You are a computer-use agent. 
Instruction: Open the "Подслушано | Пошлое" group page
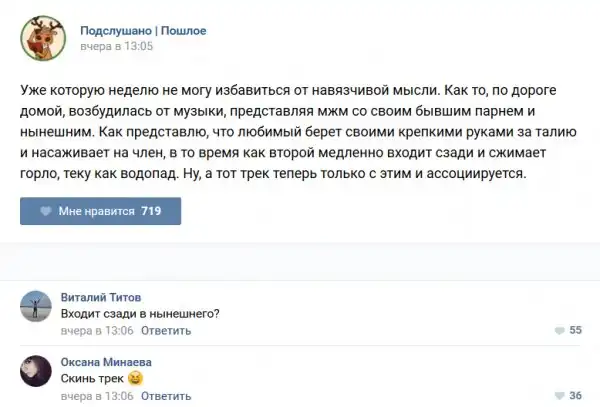142,30
